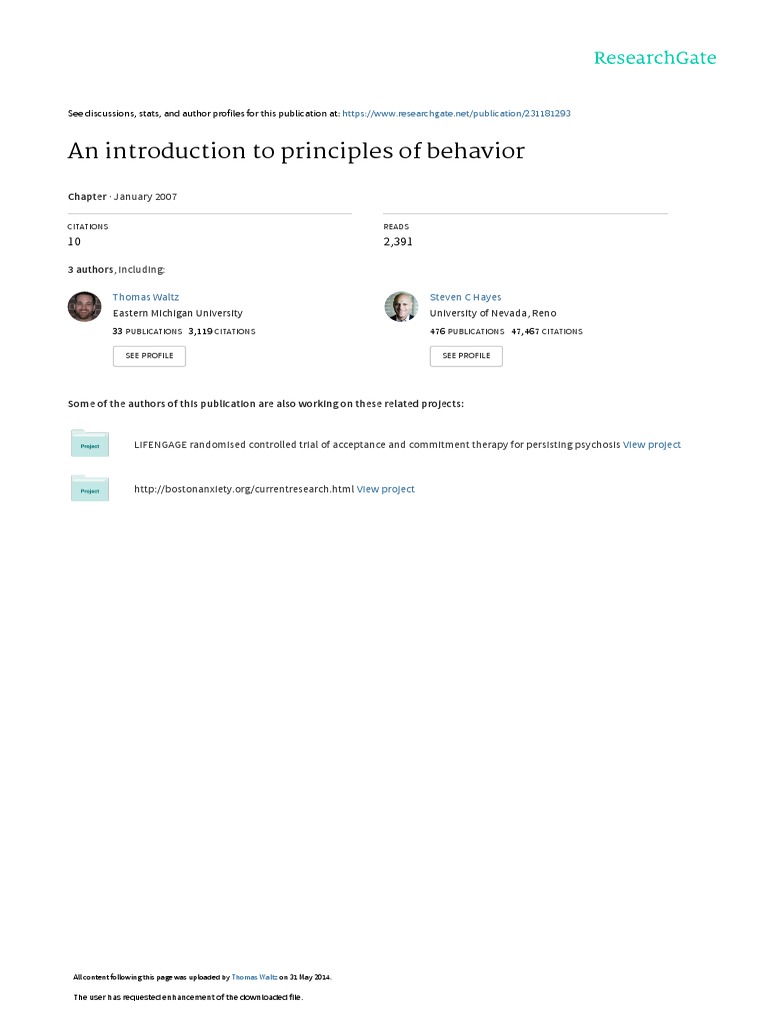
Task: Open the researchgate.net publication URL
Action: [456, 114]
